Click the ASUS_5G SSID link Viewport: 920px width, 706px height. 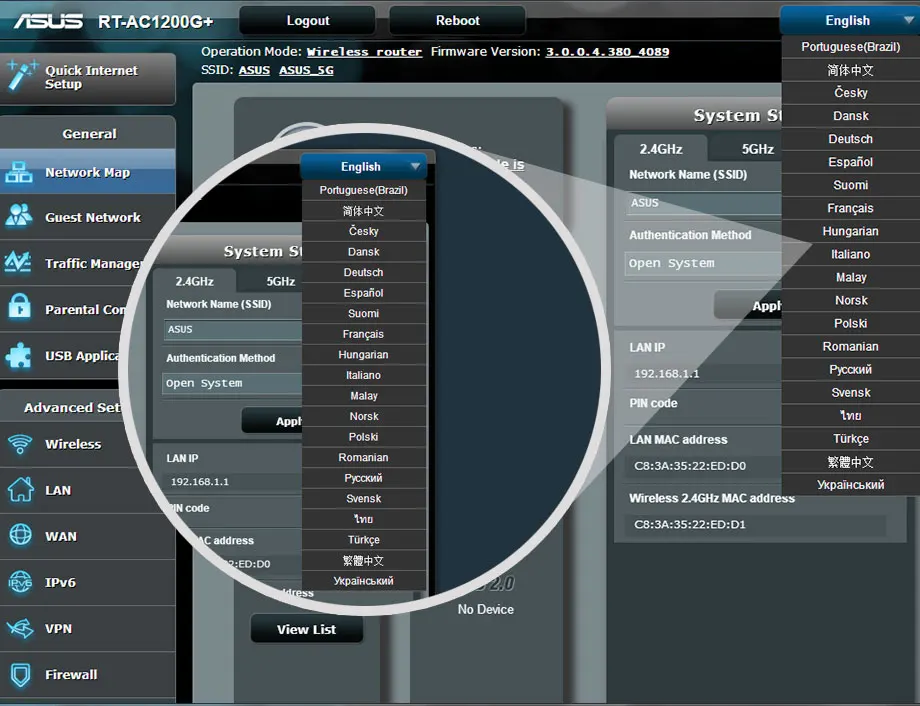[306, 70]
